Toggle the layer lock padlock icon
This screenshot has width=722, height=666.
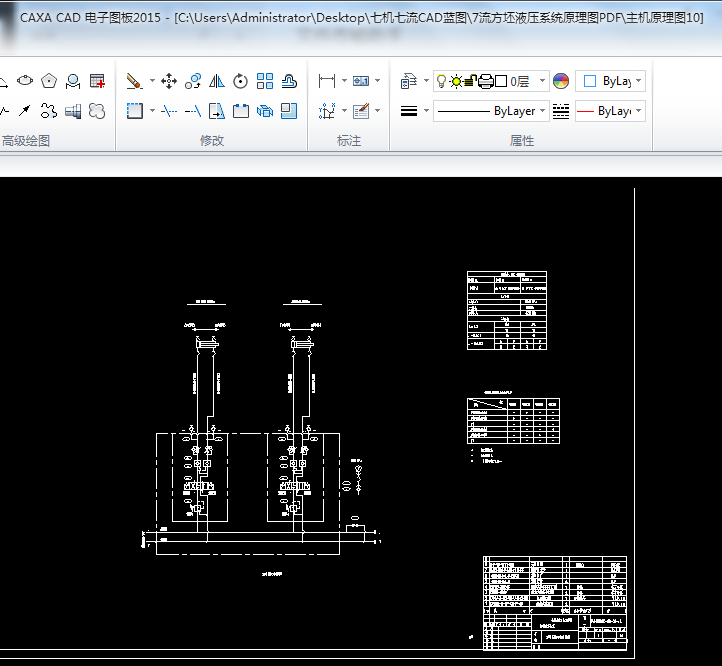[471, 81]
